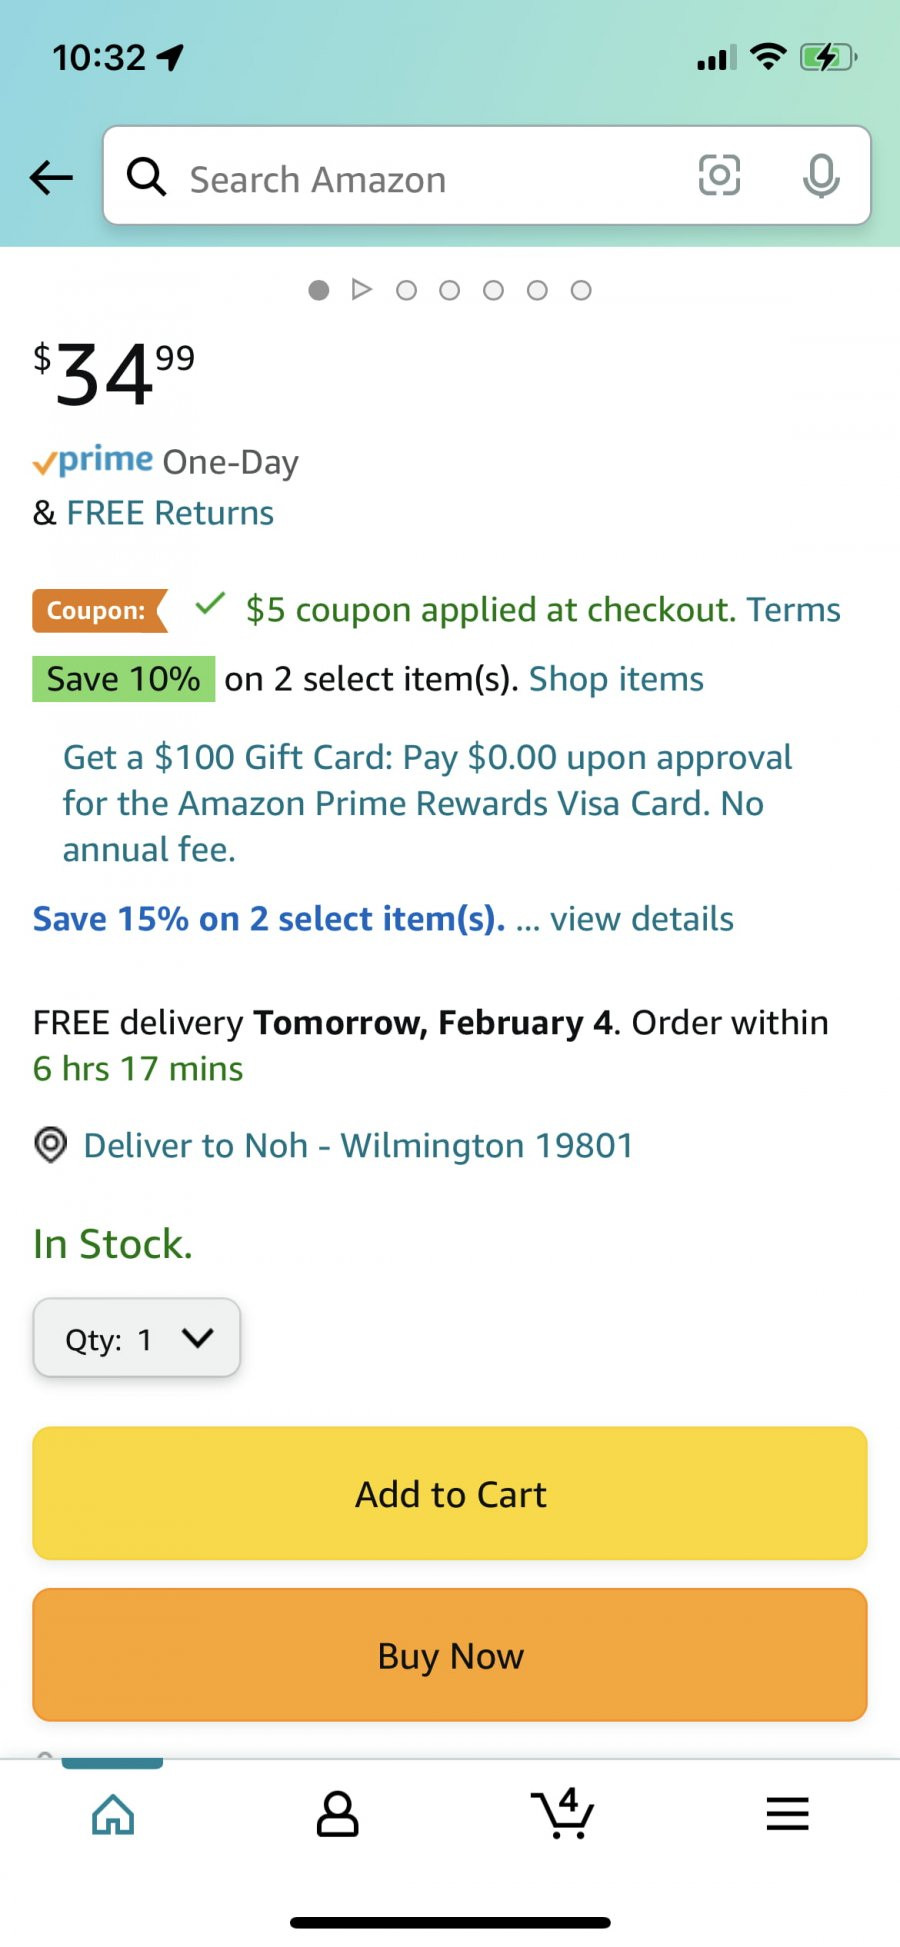Open the coupon Terms link
The image size is (900, 1947).
794,609
